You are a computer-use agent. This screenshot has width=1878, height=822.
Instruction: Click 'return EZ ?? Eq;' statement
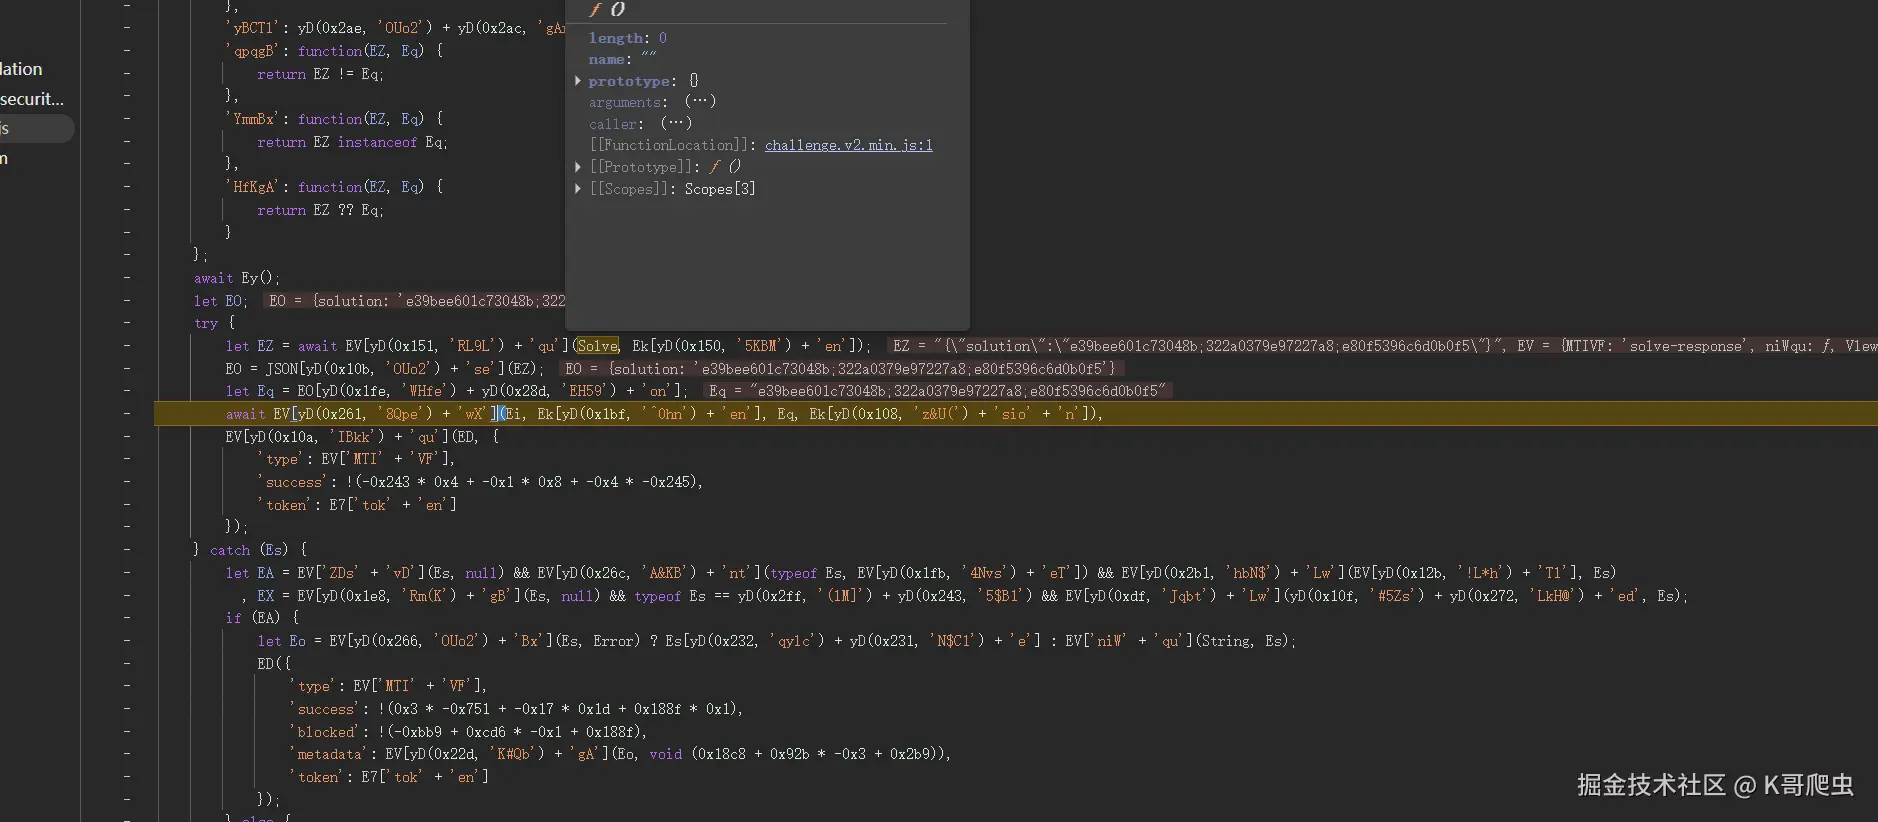click(x=320, y=210)
